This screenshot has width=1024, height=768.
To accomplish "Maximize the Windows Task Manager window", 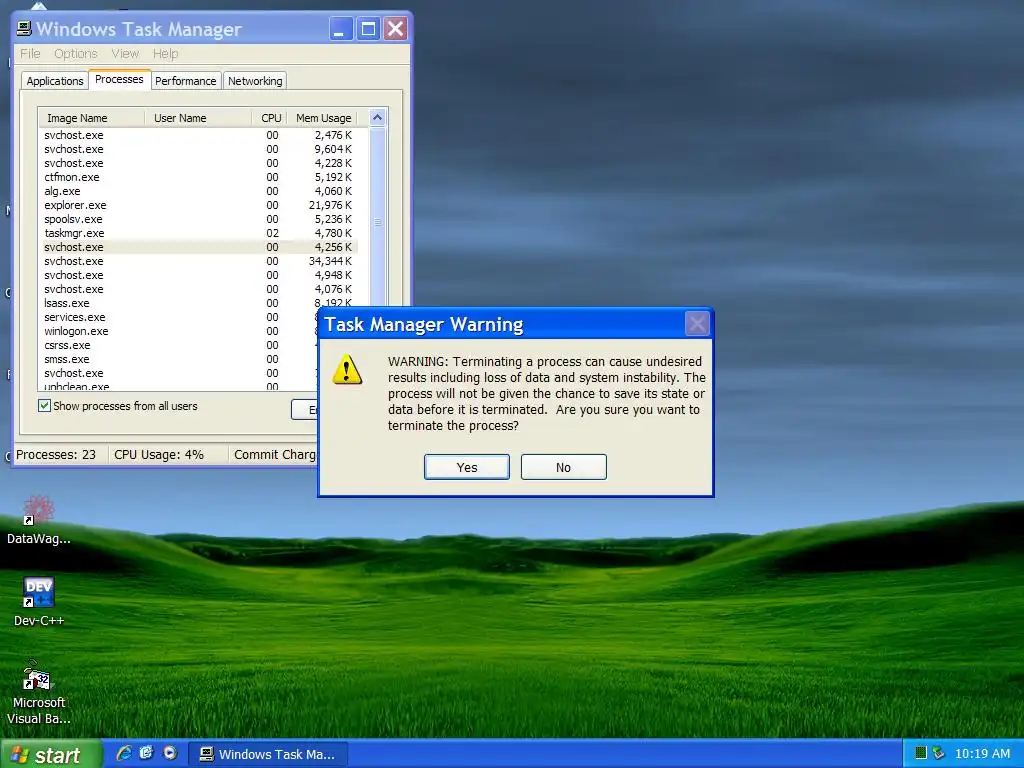I will click(x=368, y=29).
